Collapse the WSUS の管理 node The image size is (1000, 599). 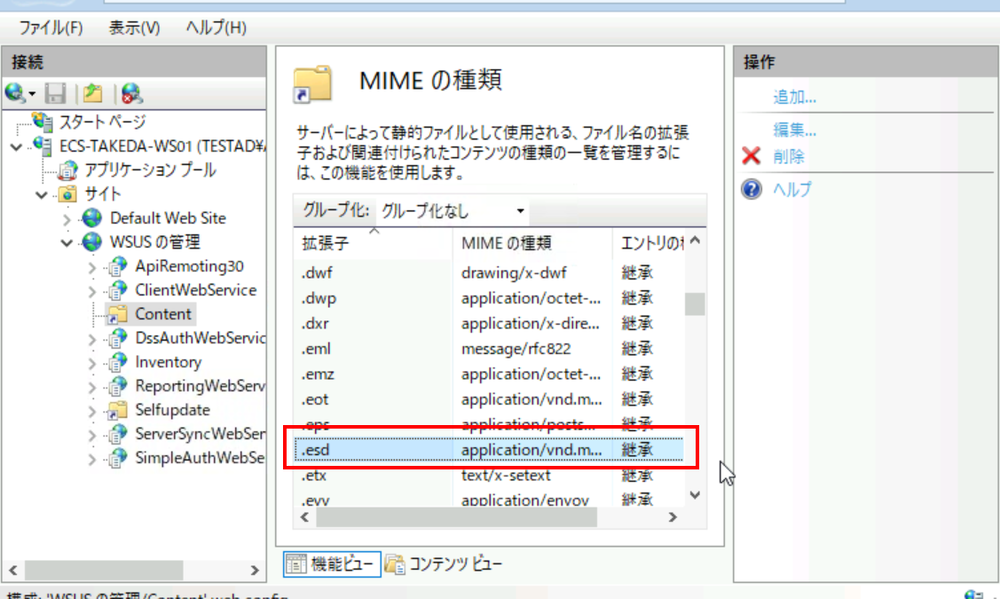[67, 242]
